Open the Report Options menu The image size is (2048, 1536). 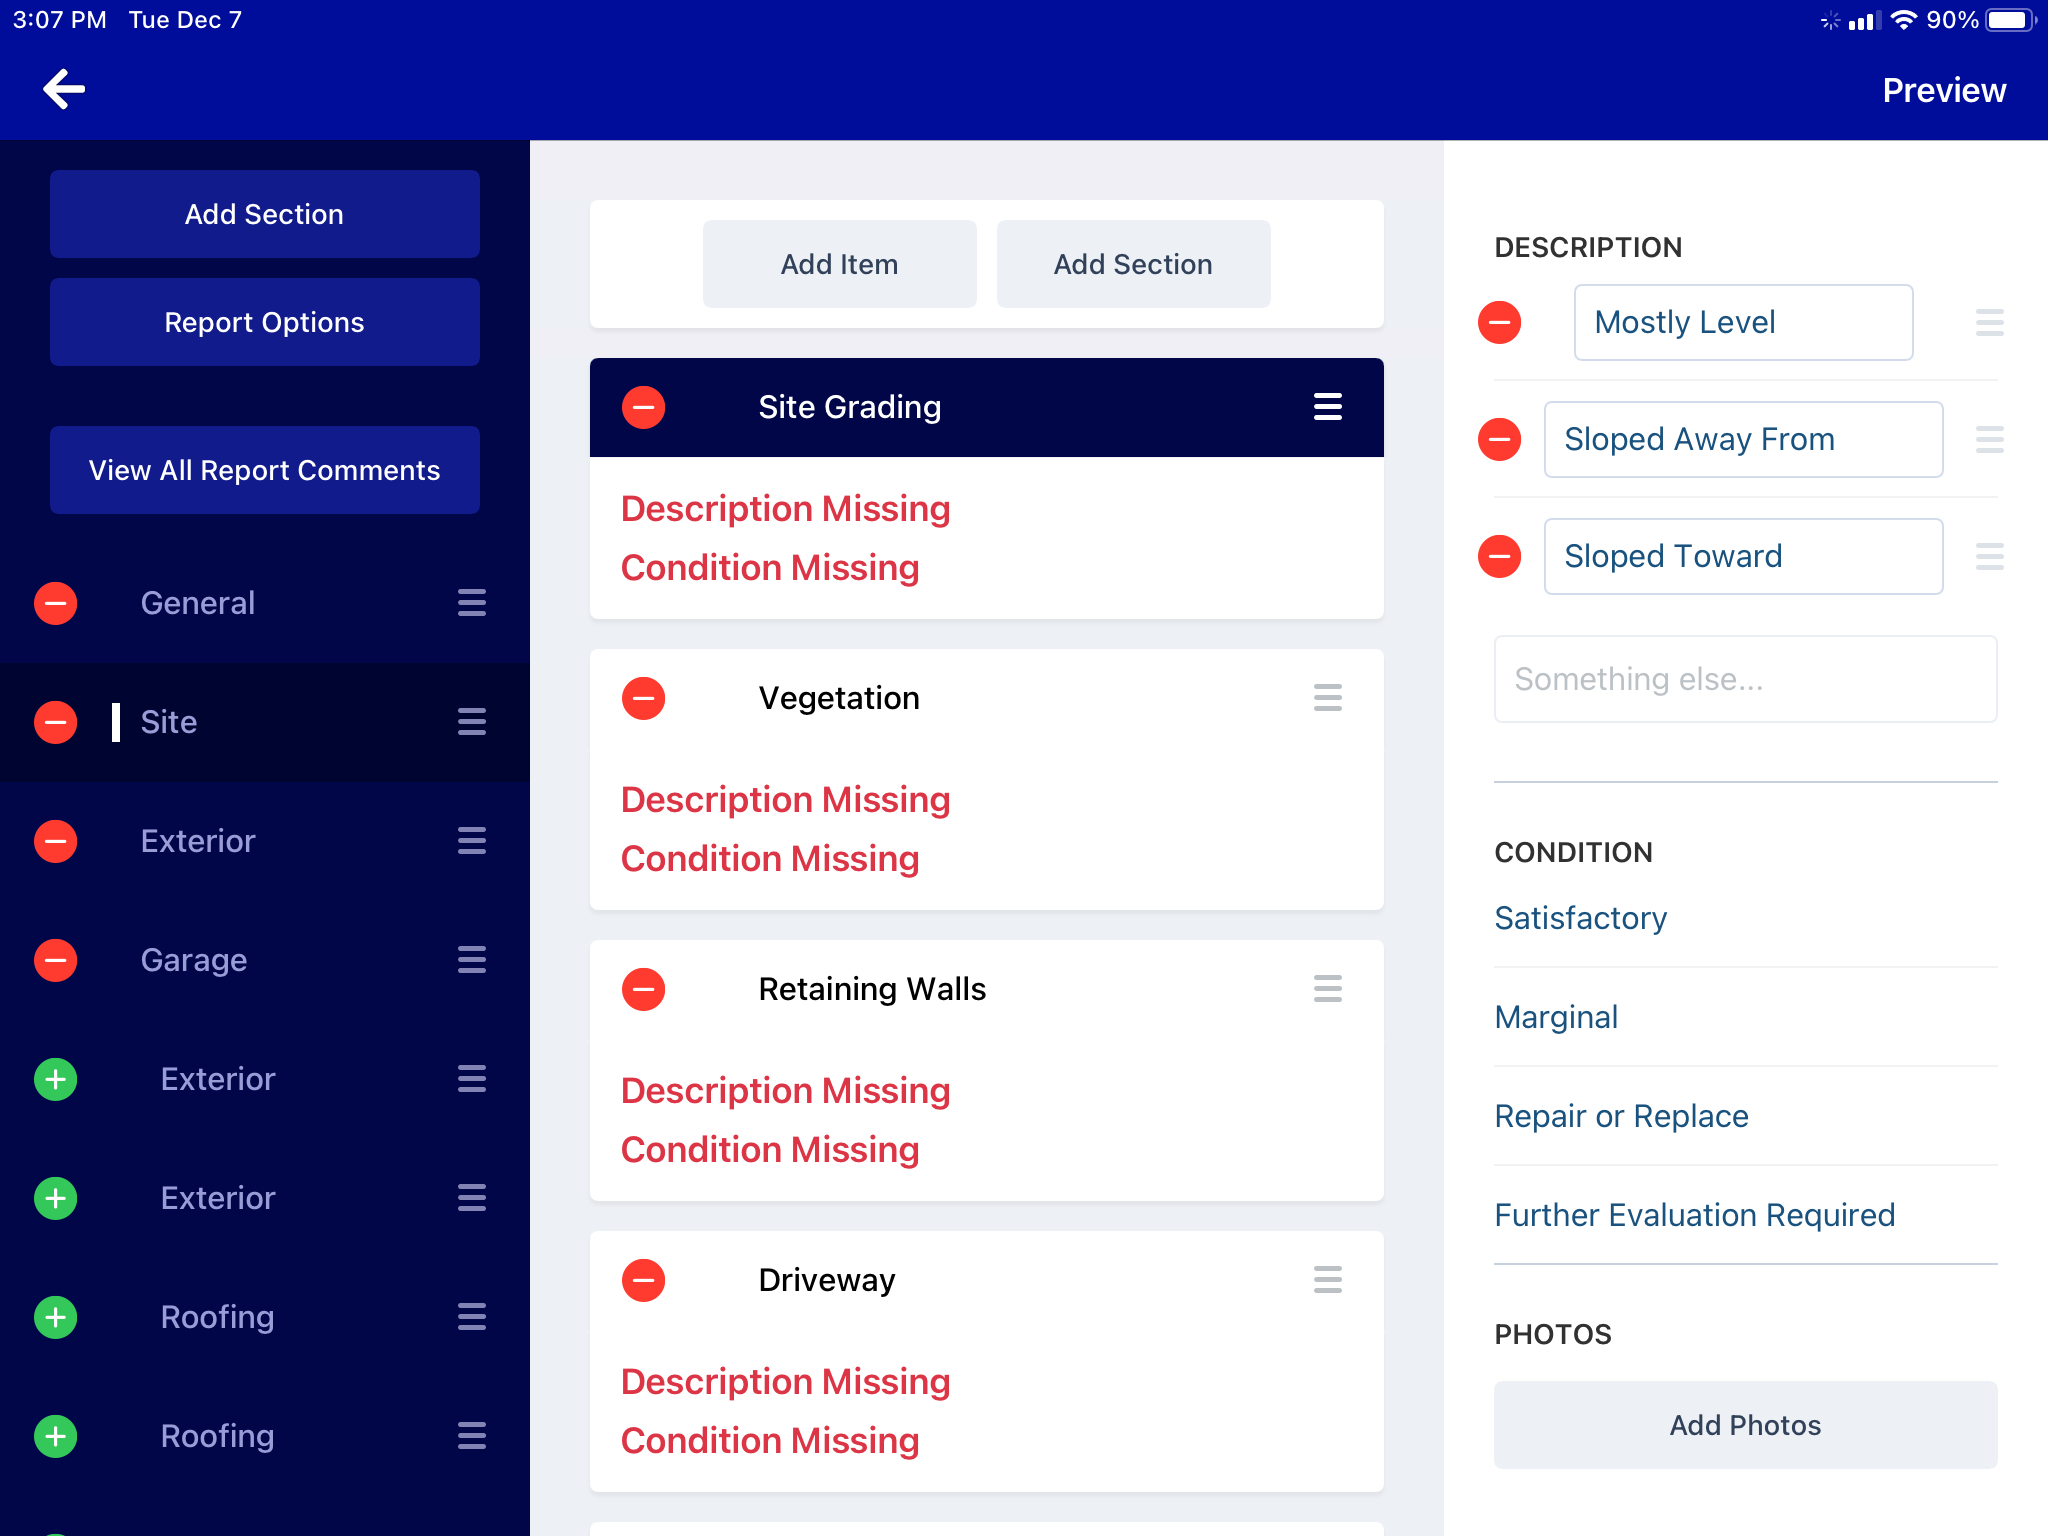(x=265, y=323)
